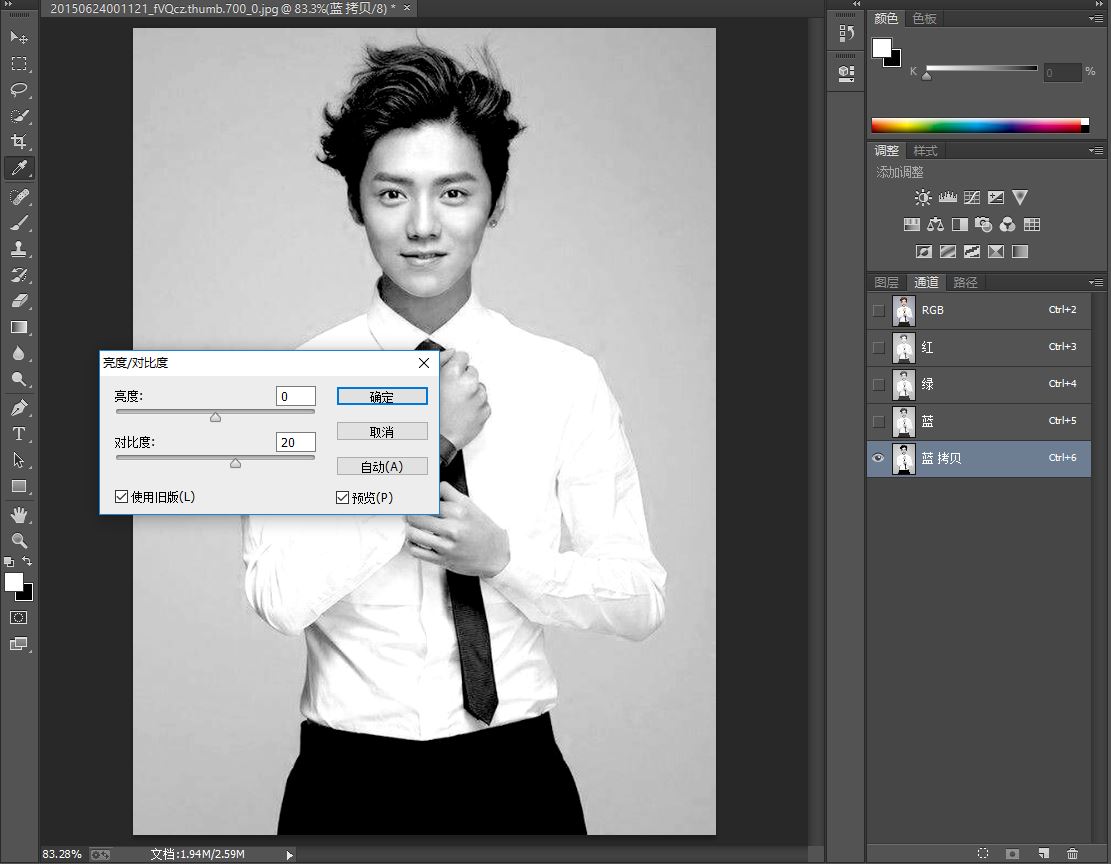The height and width of the screenshot is (864, 1111).
Task: Select the Eraser tool
Action: click(18, 300)
